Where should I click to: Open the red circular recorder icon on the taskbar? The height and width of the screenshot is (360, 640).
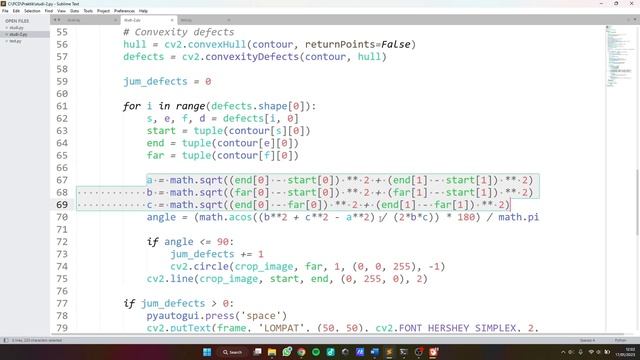click(x=419, y=352)
